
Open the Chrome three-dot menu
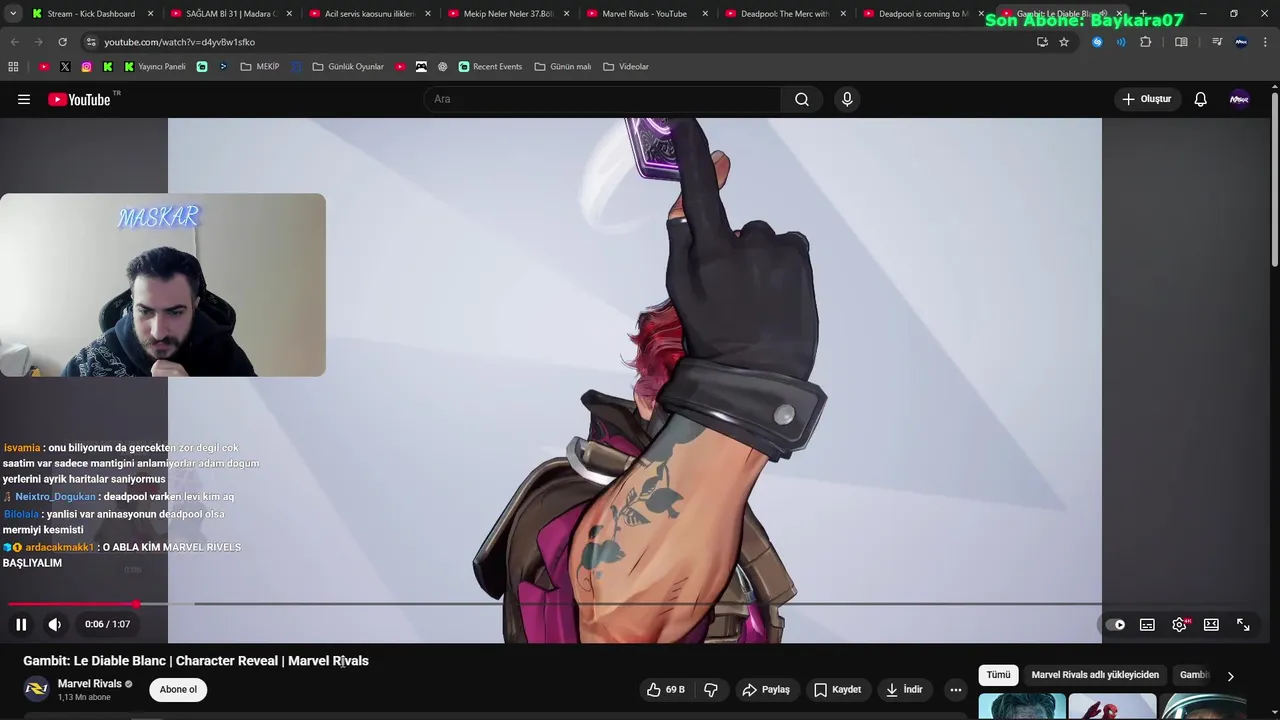point(1265,42)
